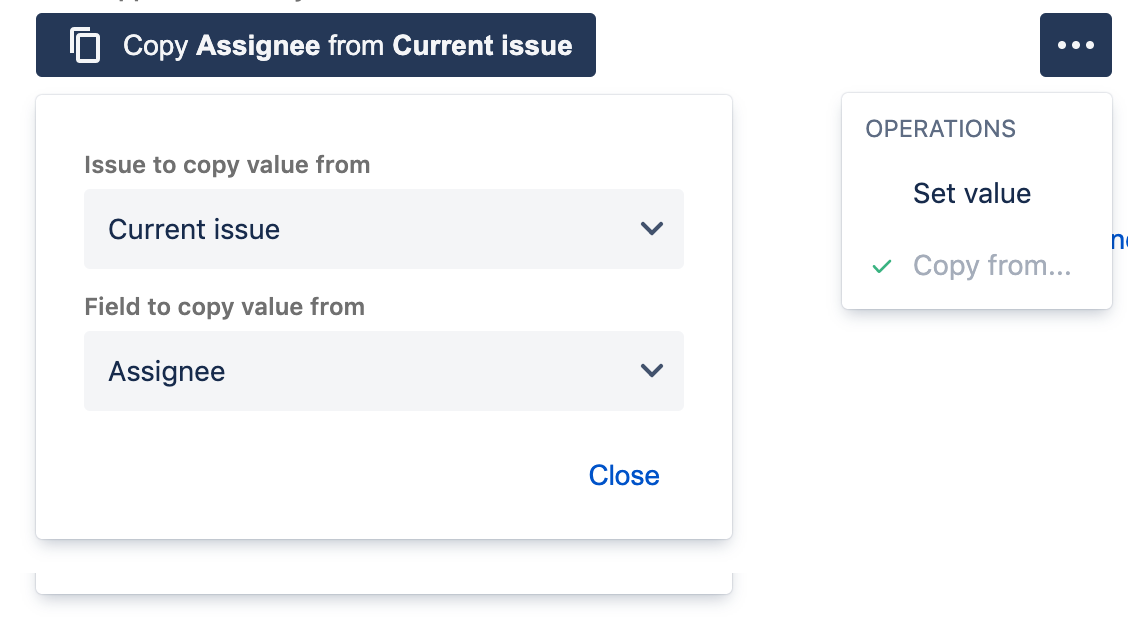Open the Field to copy value from dropdown

pos(383,371)
